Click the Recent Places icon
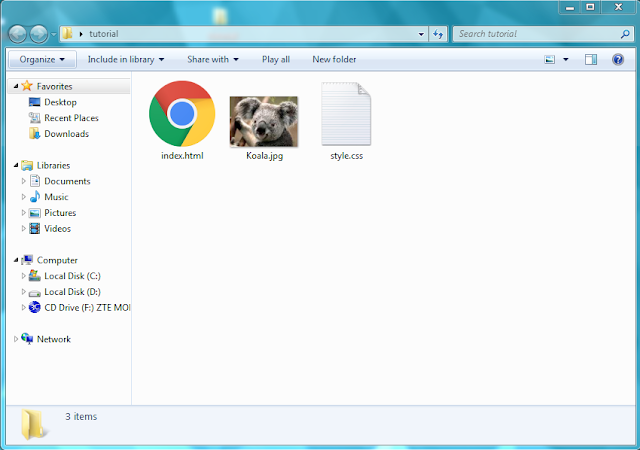This screenshot has width=640, height=450. 35,118
